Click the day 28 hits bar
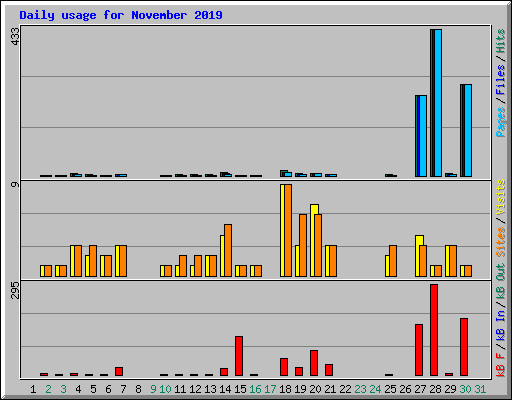Viewport: 512px width, 400px height. click(x=431, y=103)
